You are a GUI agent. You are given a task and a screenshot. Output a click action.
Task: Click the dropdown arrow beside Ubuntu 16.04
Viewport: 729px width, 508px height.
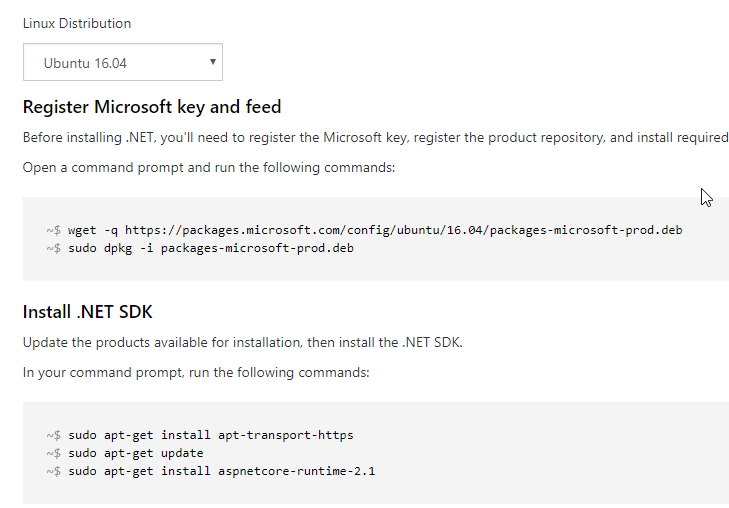[x=213, y=62]
